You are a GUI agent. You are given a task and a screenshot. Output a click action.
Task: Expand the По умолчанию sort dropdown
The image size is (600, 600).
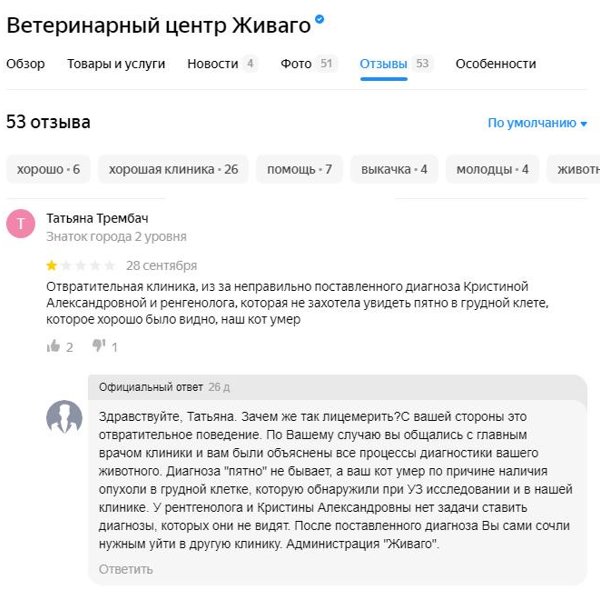(x=537, y=123)
